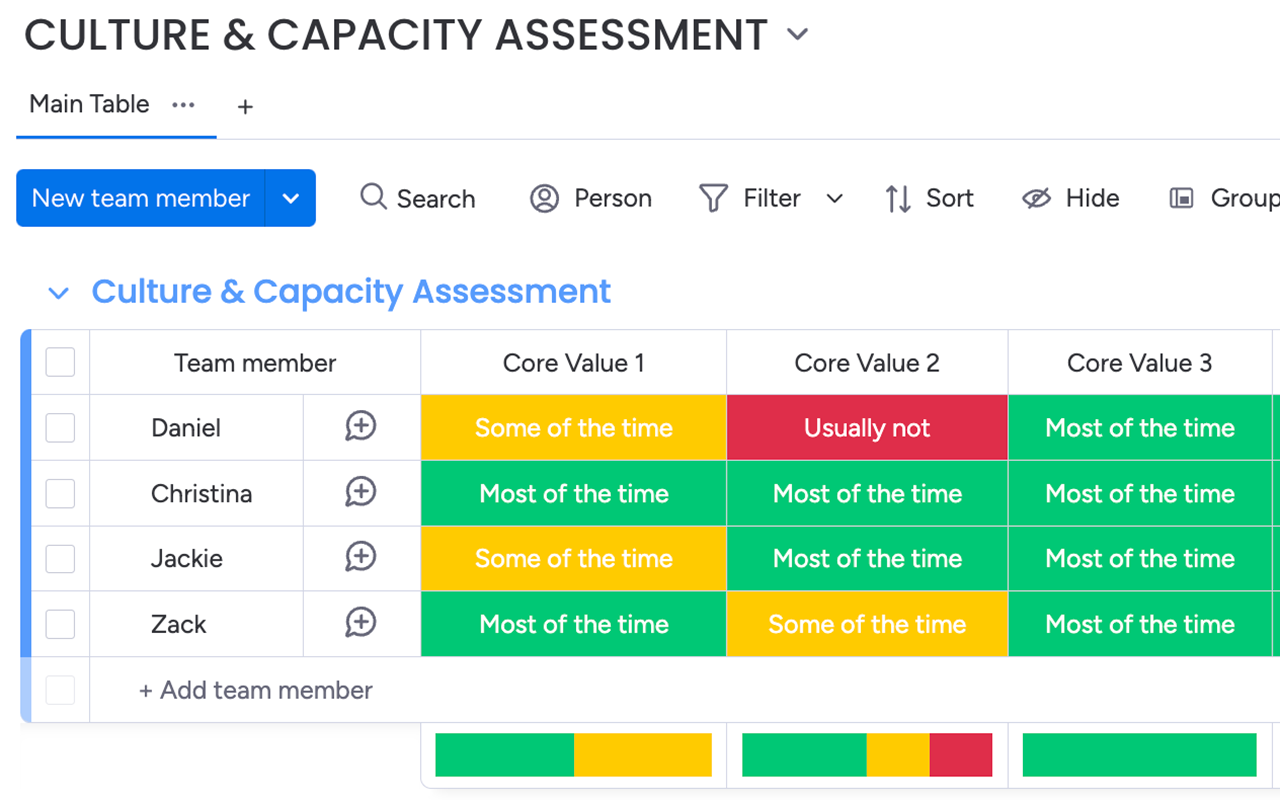Click the CULTURE & CAPACITY ASSESSMENT board title
The height and width of the screenshot is (800, 1280).
coord(396,35)
